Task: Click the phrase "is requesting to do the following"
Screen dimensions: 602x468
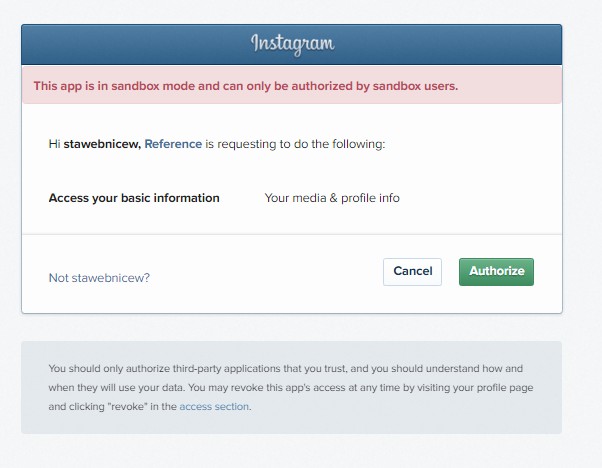Action: (295, 144)
